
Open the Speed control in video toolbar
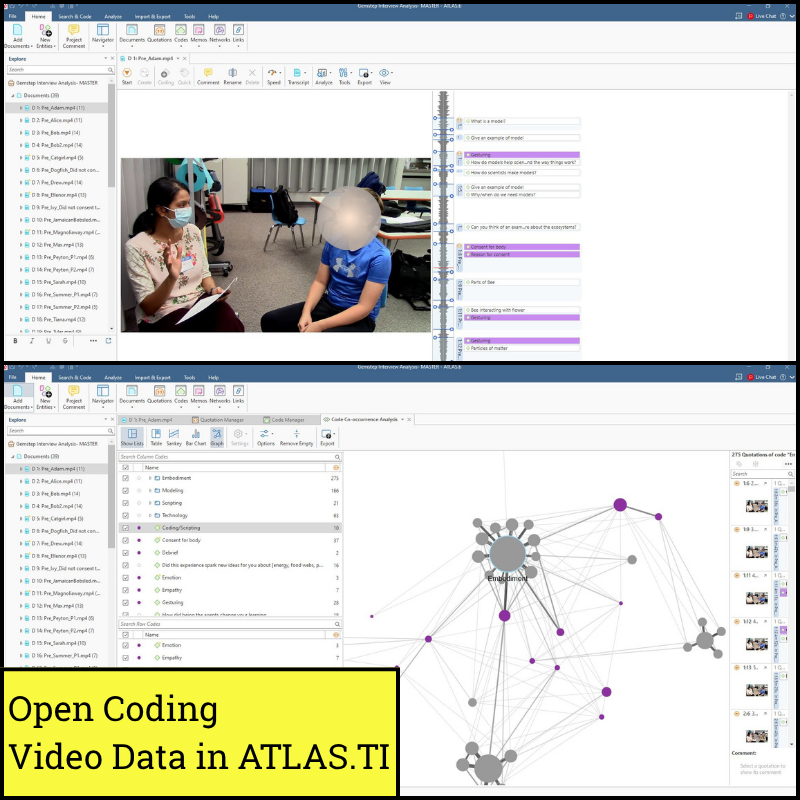click(274, 76)
